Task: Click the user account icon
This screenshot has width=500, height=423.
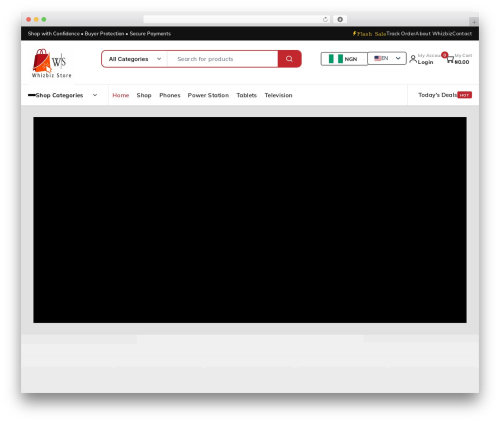Action: pyautogui.click(x=413, y=59)
